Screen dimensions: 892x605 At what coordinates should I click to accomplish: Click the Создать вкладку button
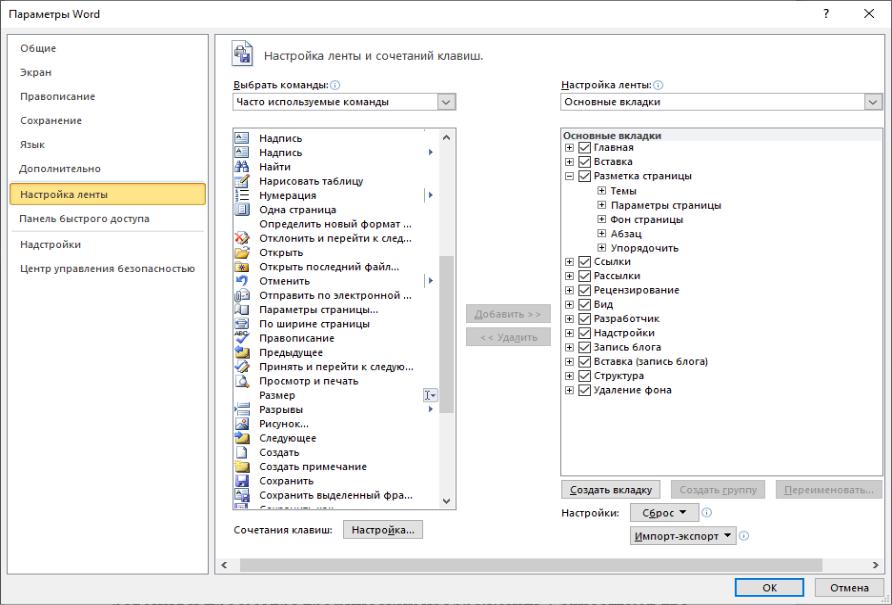click(611, 489)
